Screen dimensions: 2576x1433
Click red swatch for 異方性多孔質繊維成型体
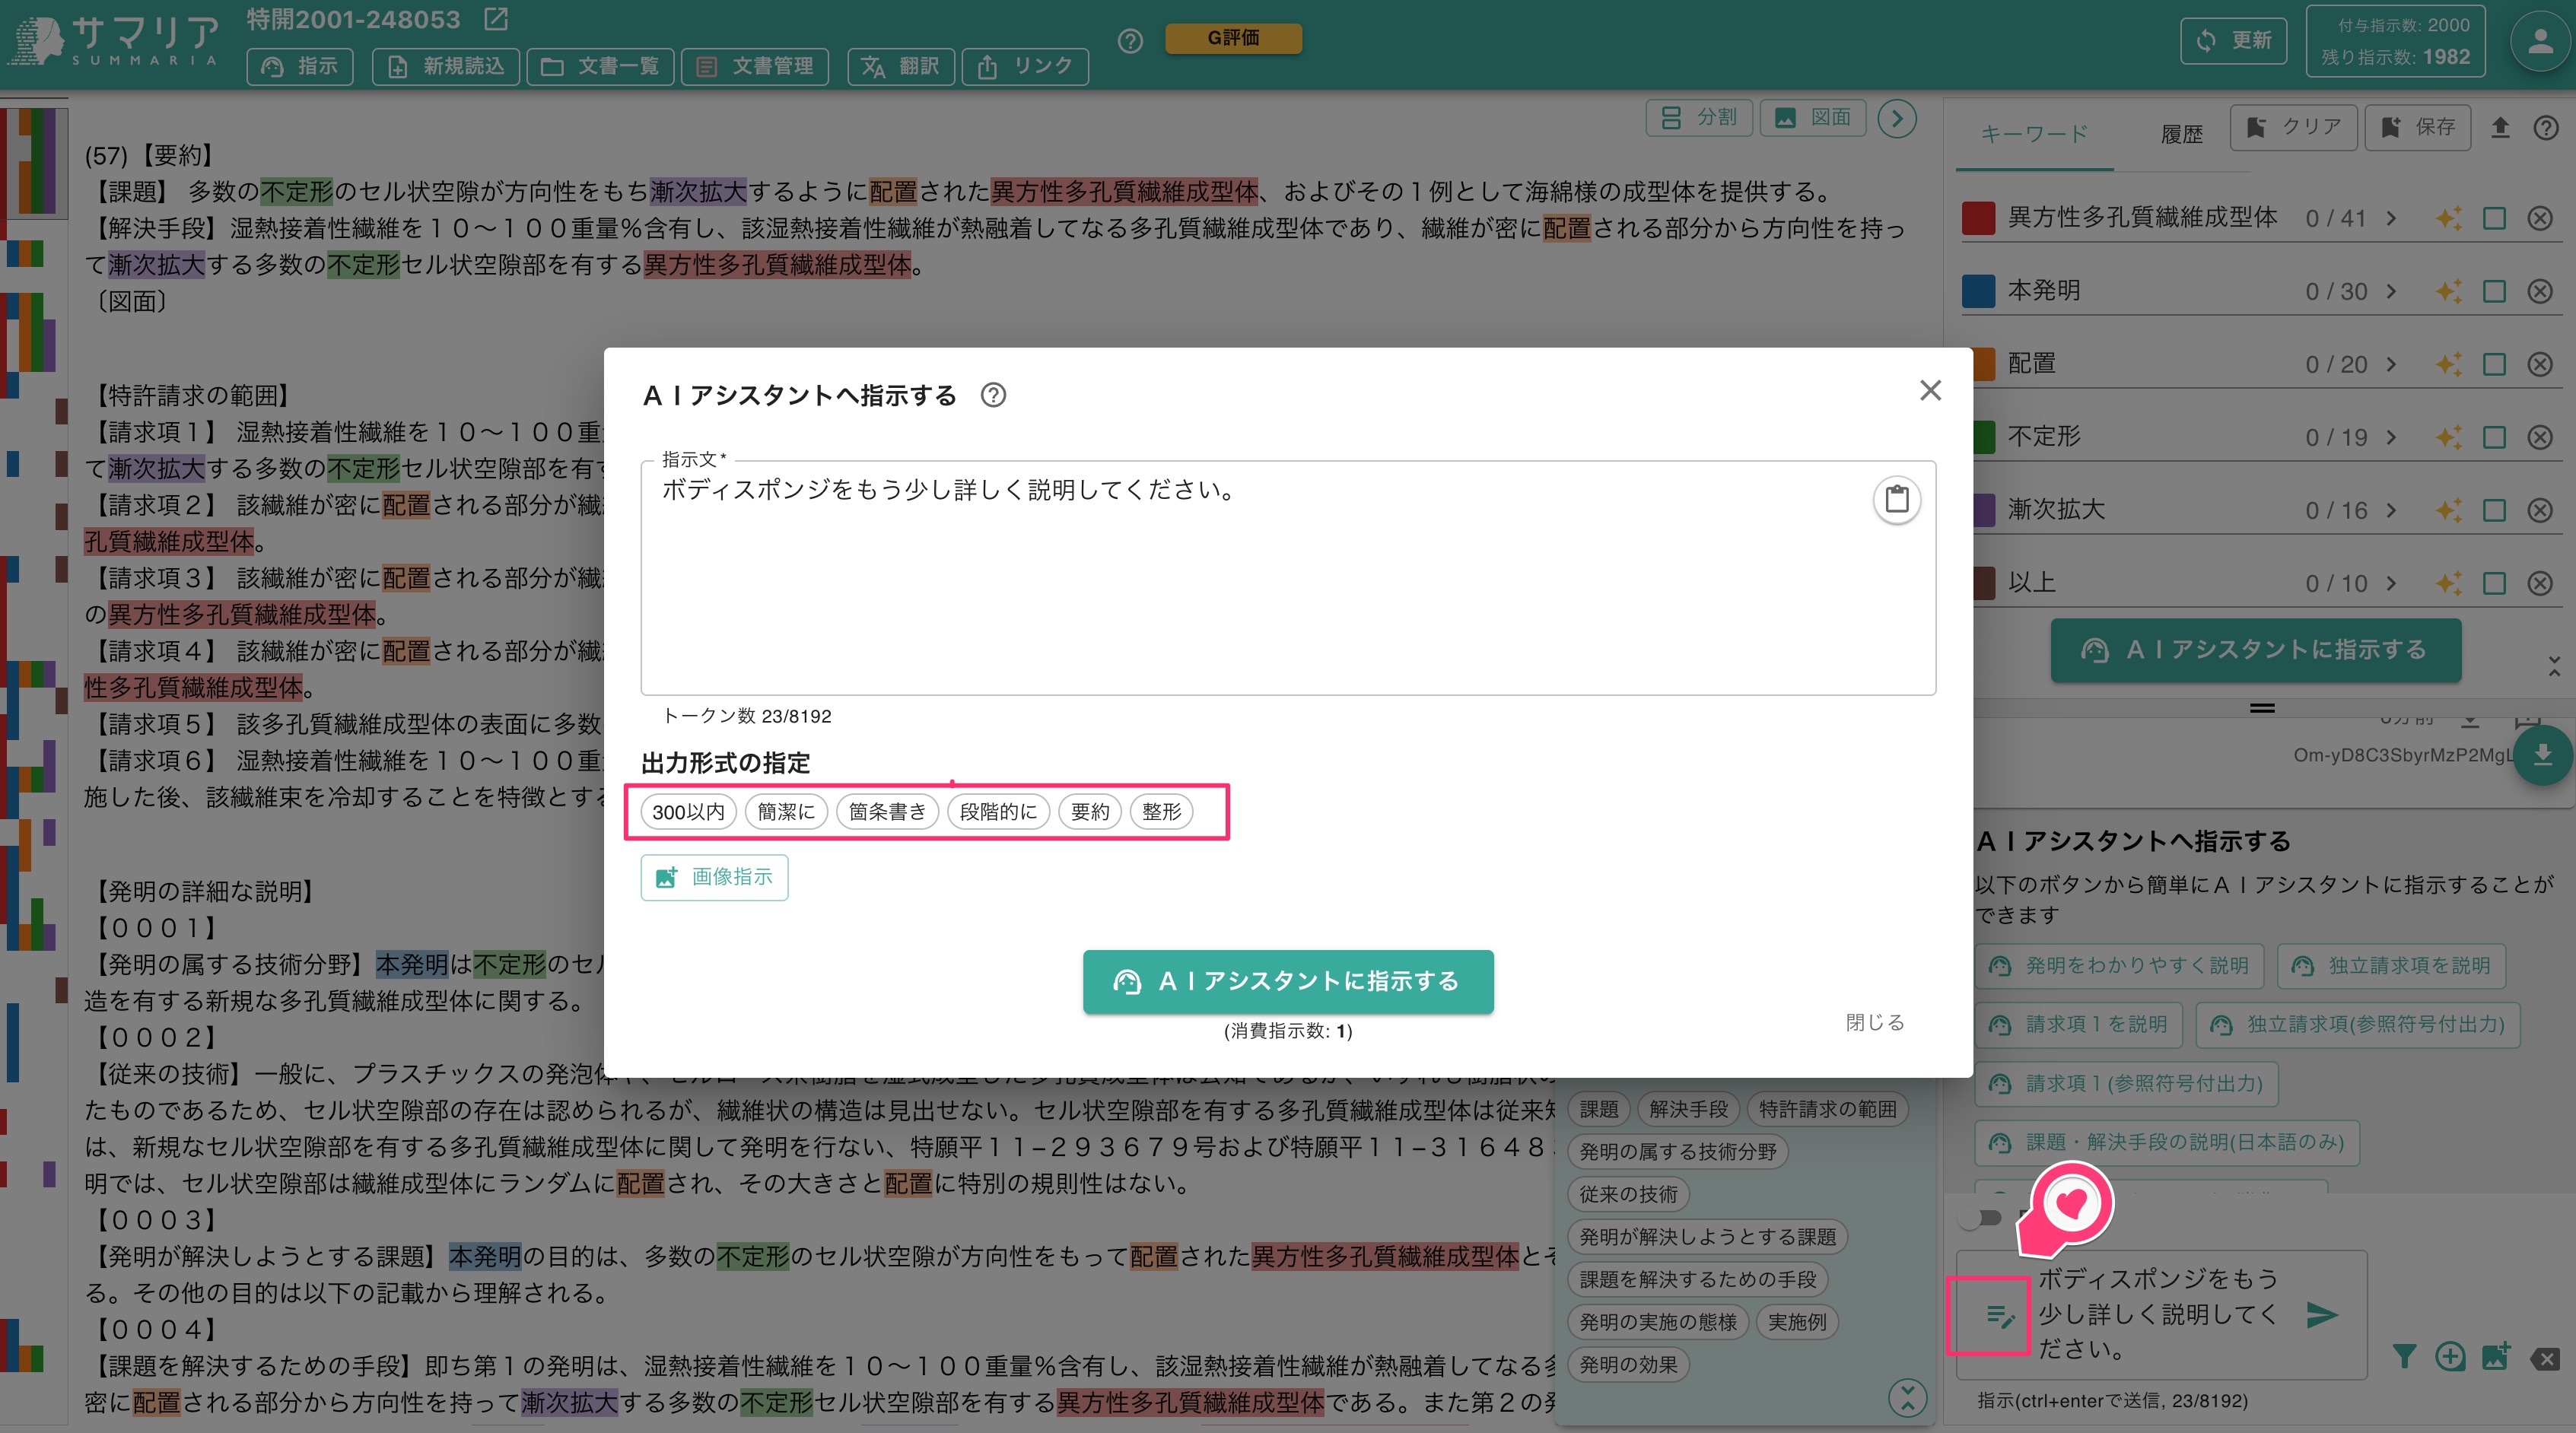[1978, 218]
